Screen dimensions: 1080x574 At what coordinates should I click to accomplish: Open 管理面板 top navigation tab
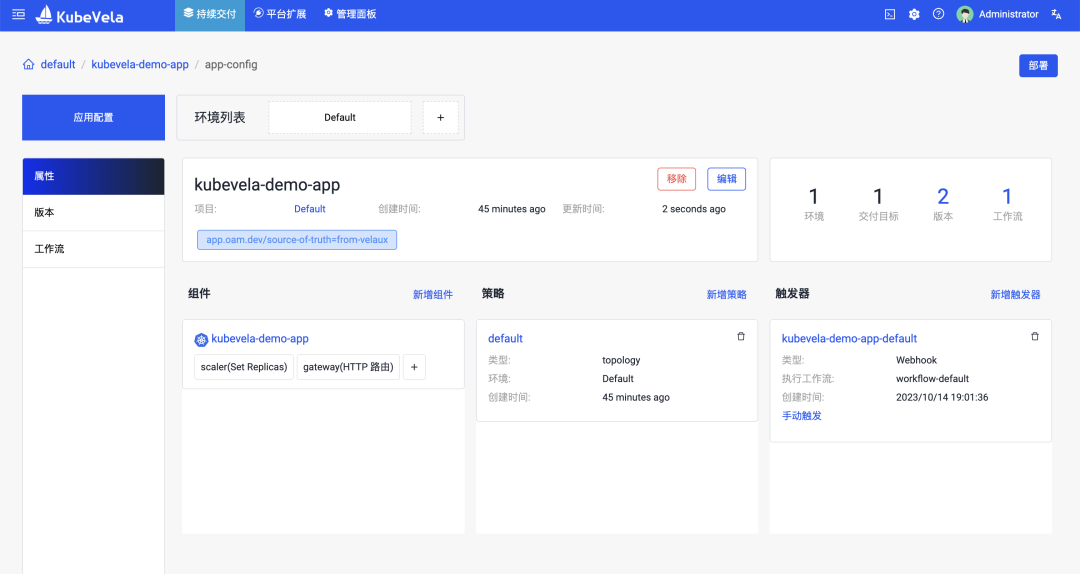tap(350, 14)
